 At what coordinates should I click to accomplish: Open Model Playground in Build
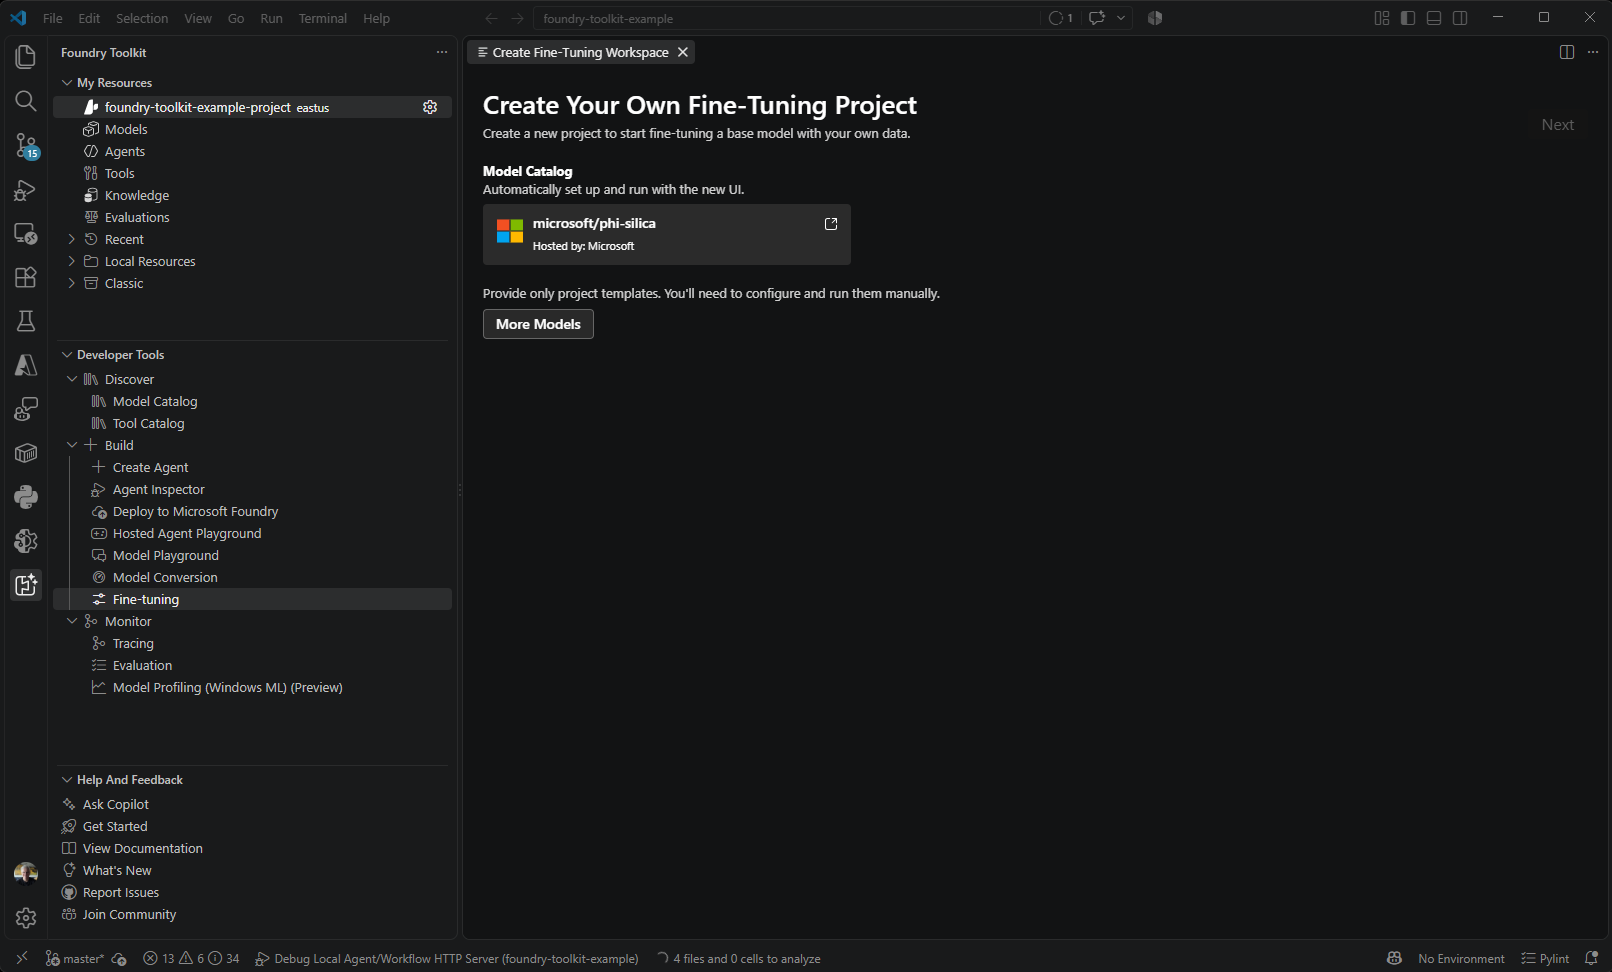click(166, 555)
